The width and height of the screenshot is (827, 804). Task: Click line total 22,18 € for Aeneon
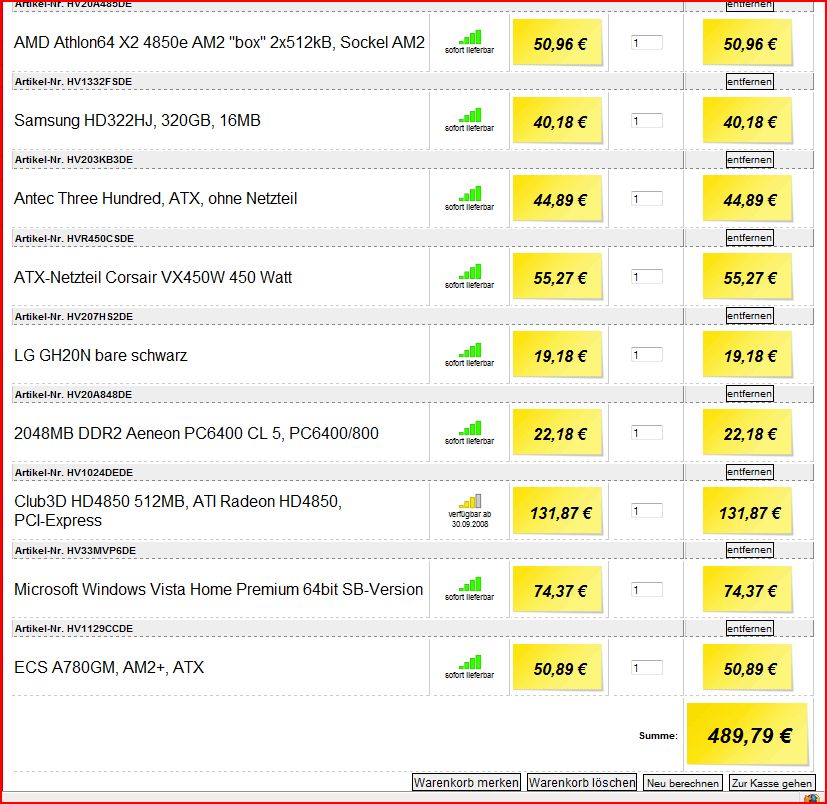point(748,434)
